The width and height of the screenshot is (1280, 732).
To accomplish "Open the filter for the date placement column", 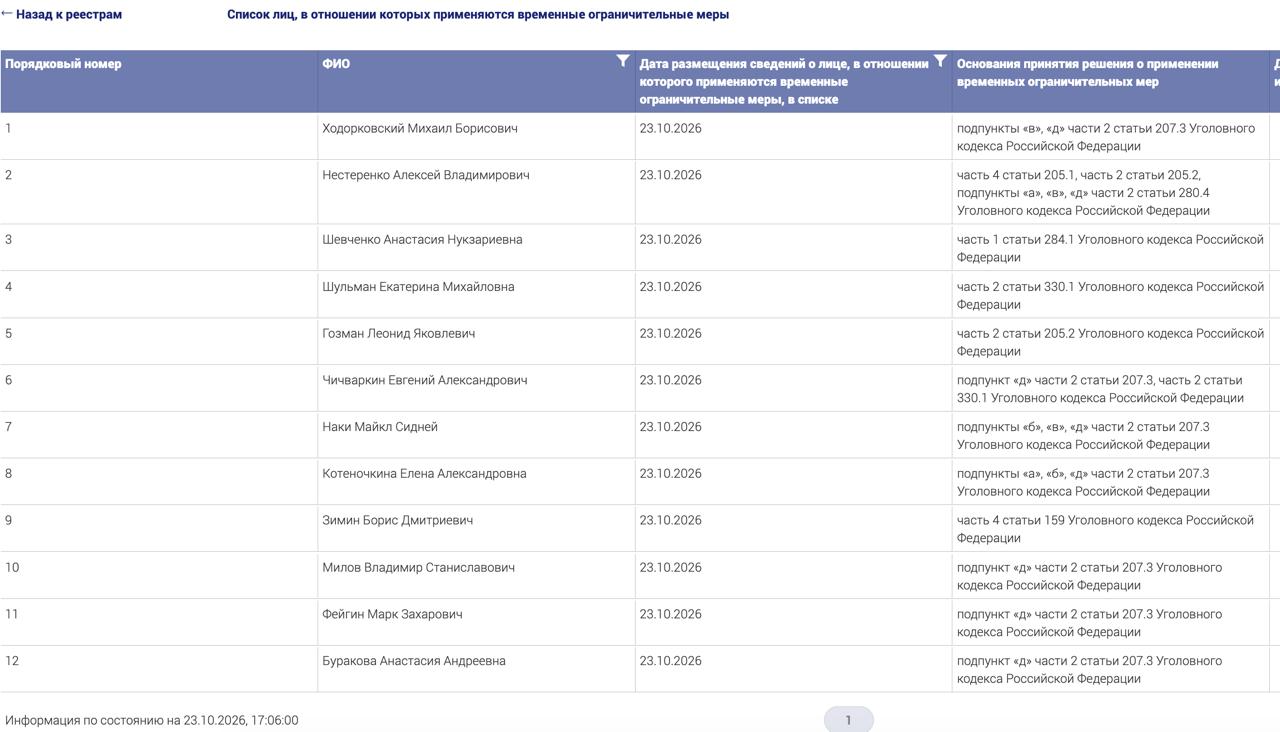I will click(x=940, y=61).
